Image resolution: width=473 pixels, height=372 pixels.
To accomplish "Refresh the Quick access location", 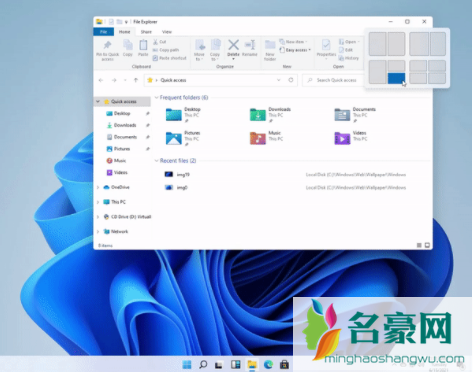I will tap(291, 80).
